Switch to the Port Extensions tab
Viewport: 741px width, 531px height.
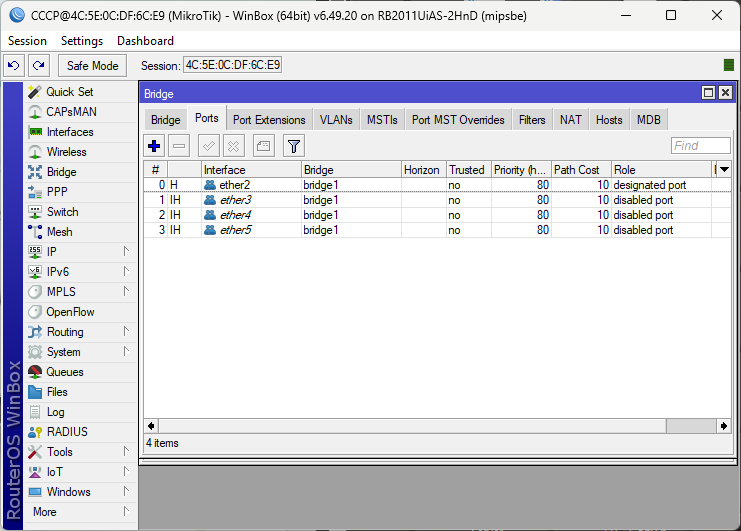click(269, 120)
